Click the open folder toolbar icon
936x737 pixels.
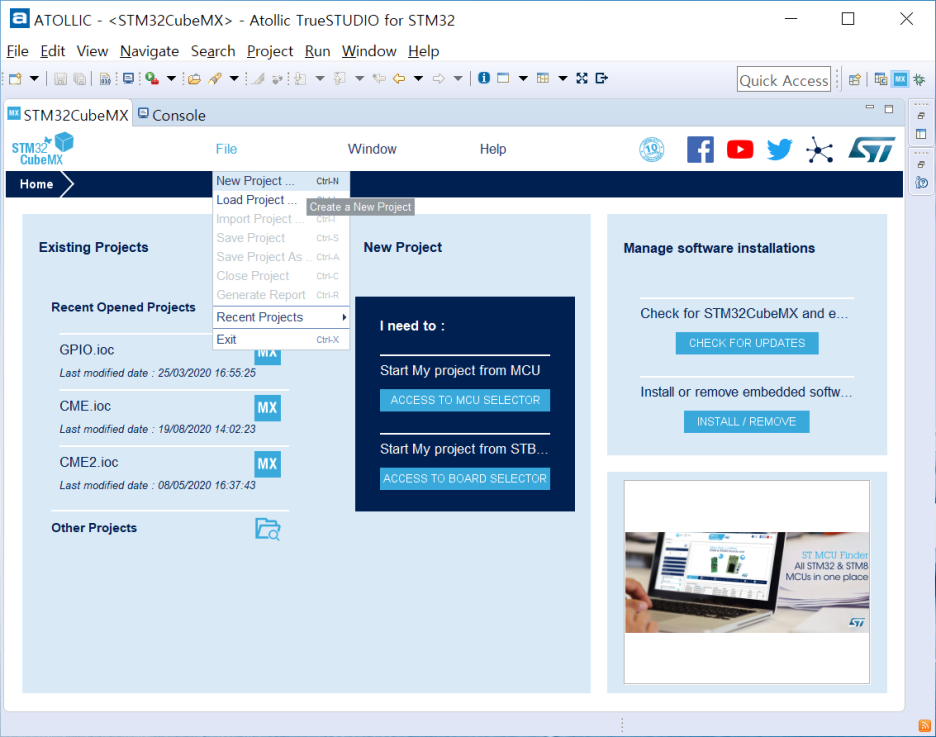[x=194, y=78]
